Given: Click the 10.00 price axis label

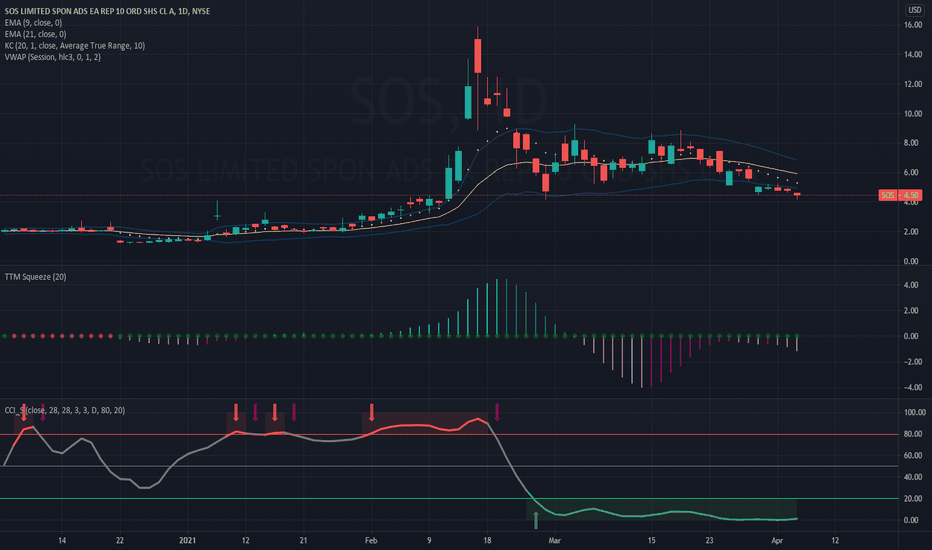Looking at the screenshot, I should [x=913, y=114].
